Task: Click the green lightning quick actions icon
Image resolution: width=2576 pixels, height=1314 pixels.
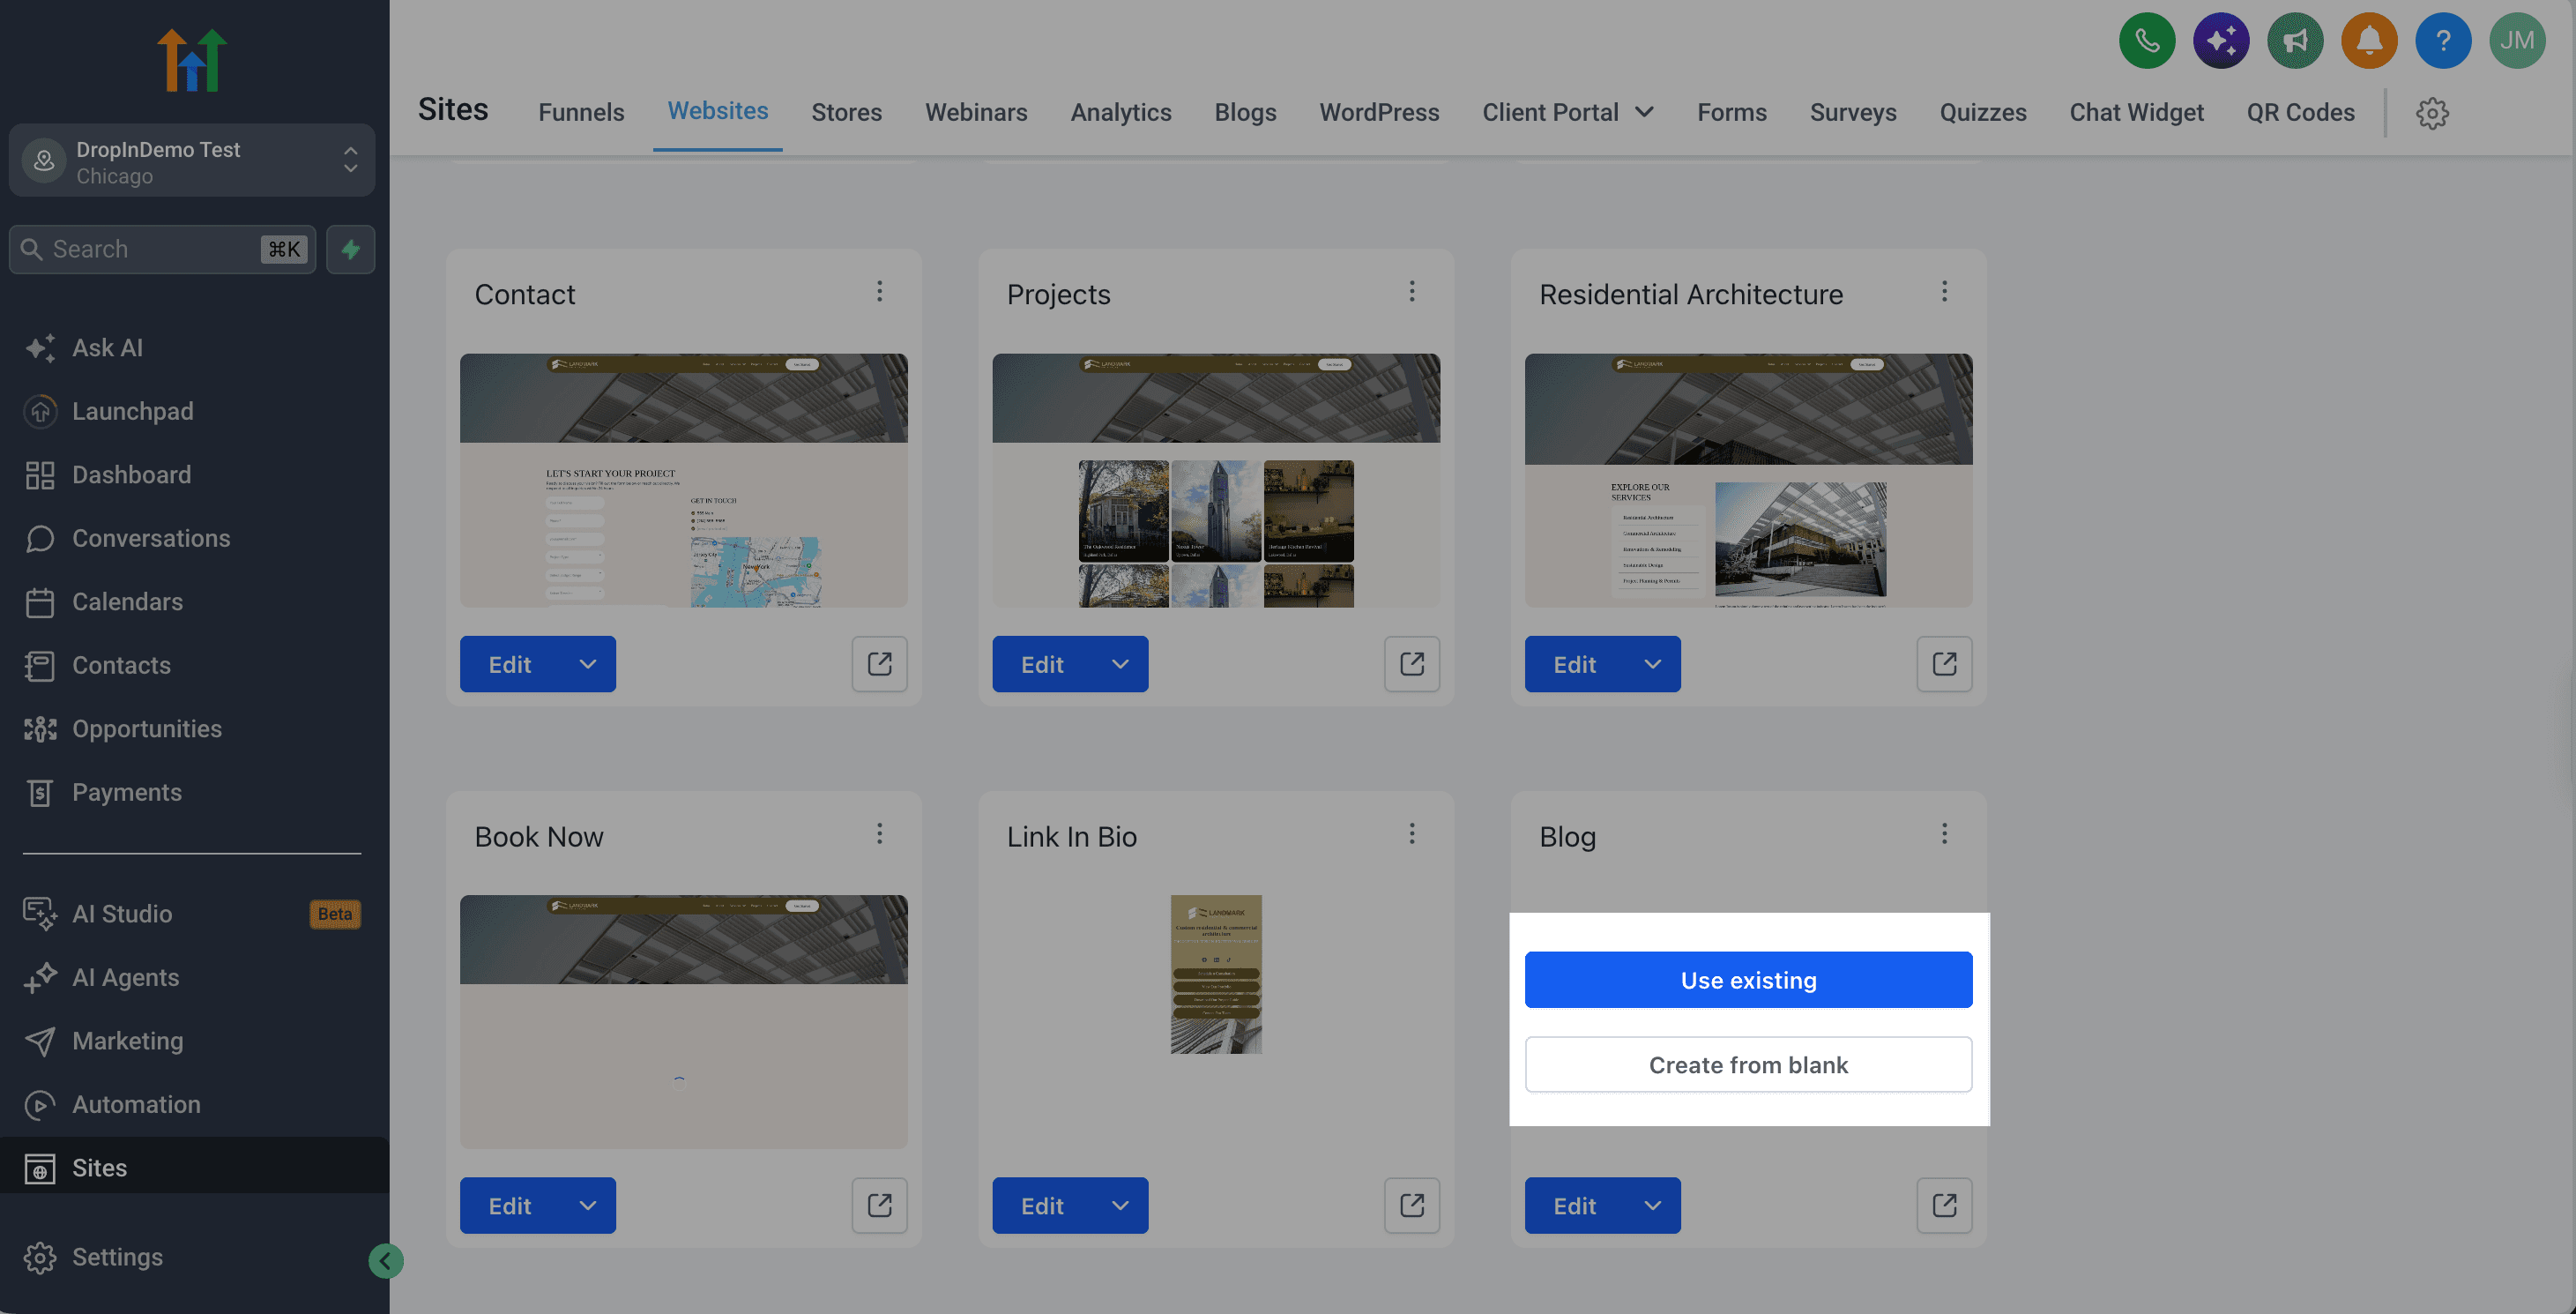Action: 350,249
